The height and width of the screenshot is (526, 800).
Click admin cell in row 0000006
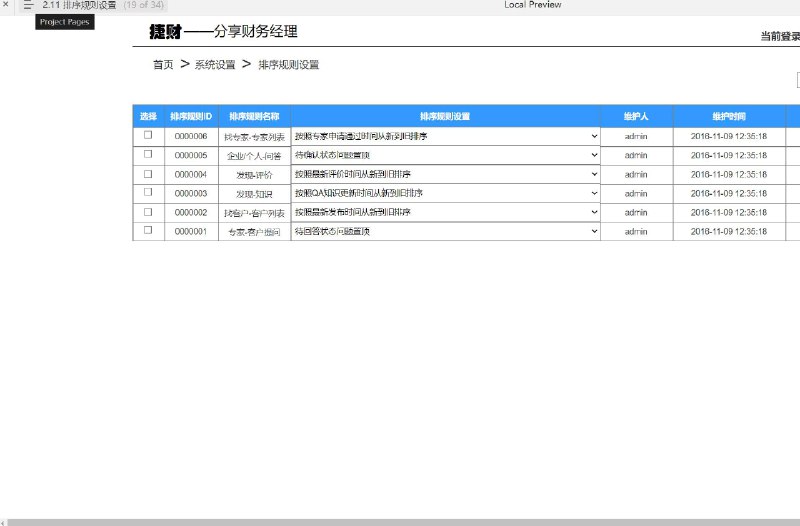(636, 136)
